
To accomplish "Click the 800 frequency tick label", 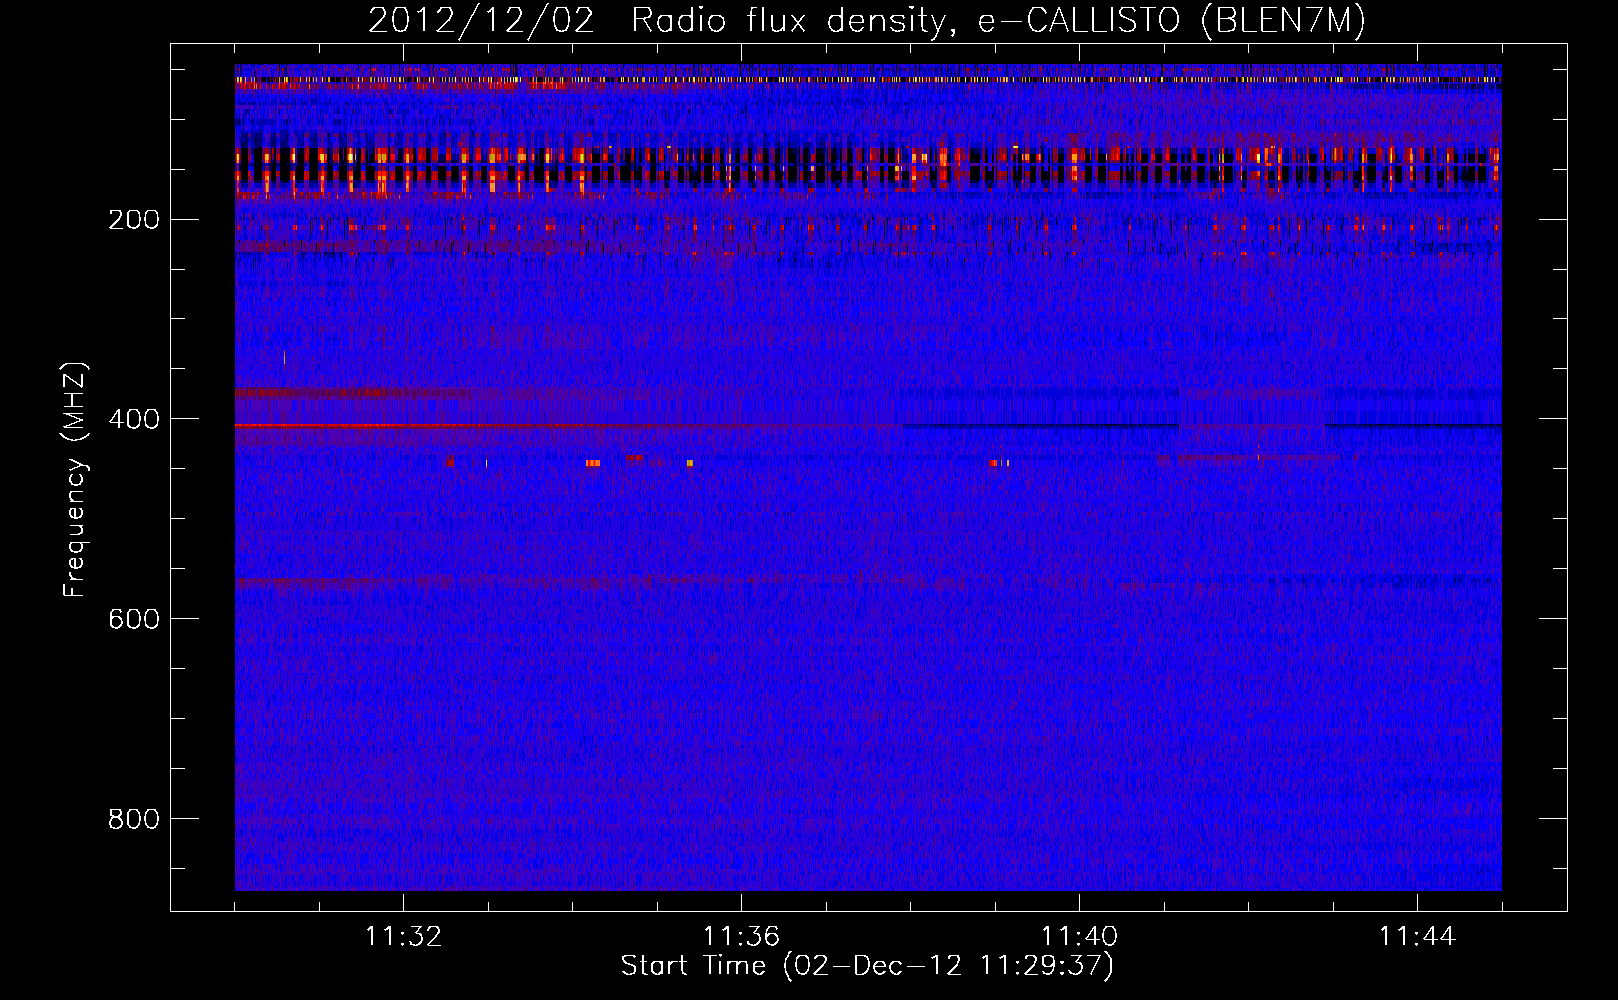I will pos(134,819).
